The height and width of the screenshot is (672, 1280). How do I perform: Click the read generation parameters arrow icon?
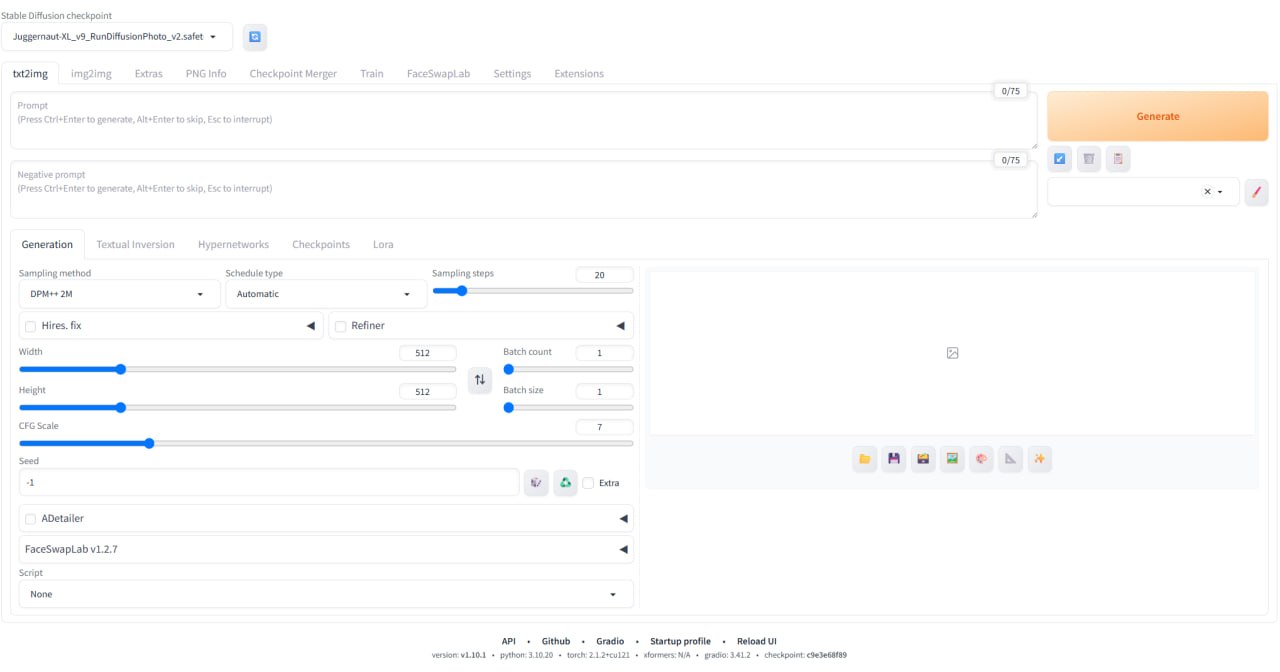click(1060, 159)
